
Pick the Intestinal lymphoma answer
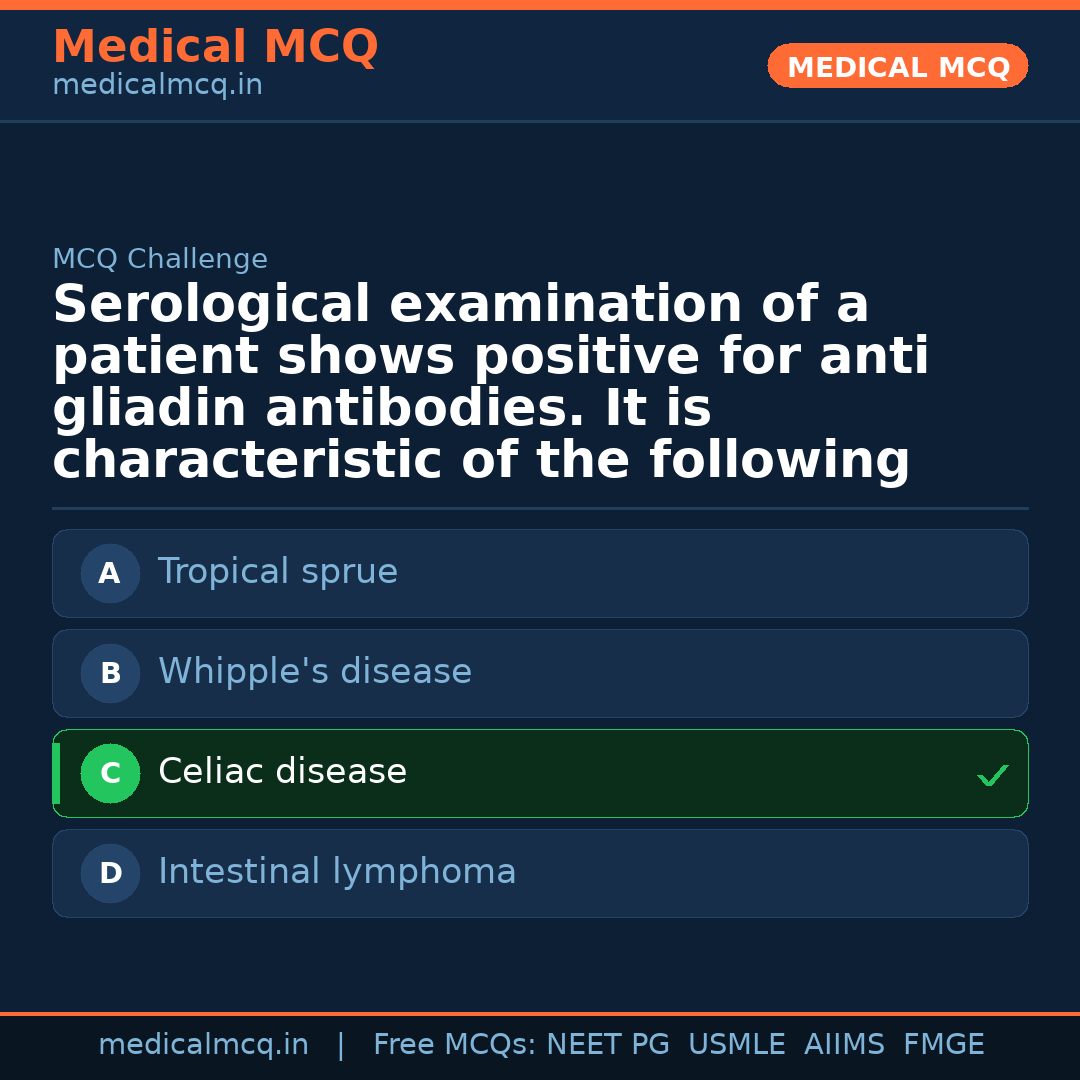(x=337, y=872)
